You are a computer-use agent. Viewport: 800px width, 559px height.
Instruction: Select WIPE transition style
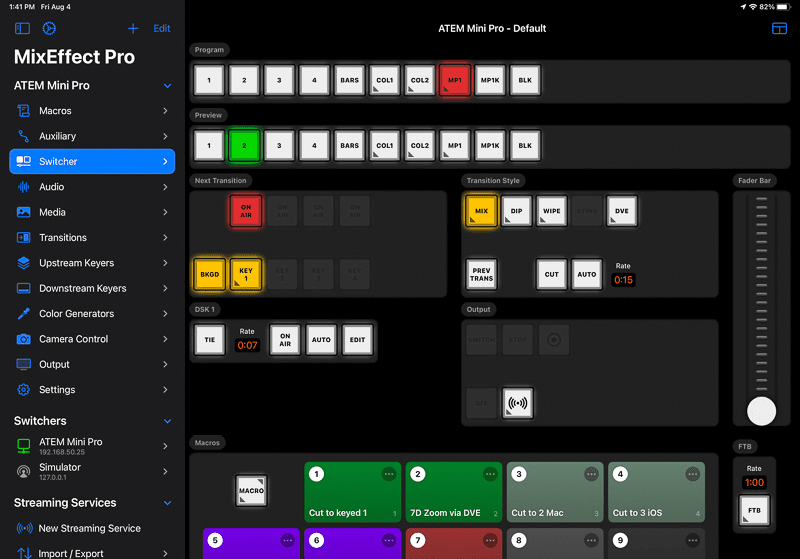(x=552, y=211)
